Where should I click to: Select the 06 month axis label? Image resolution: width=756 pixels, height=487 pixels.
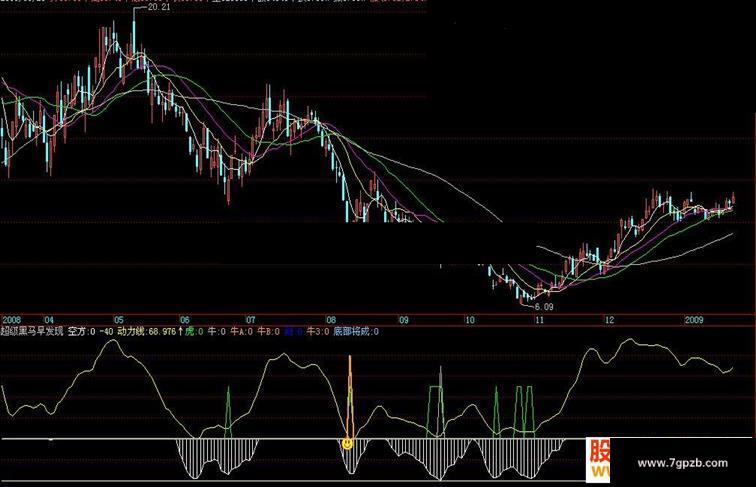185,320
